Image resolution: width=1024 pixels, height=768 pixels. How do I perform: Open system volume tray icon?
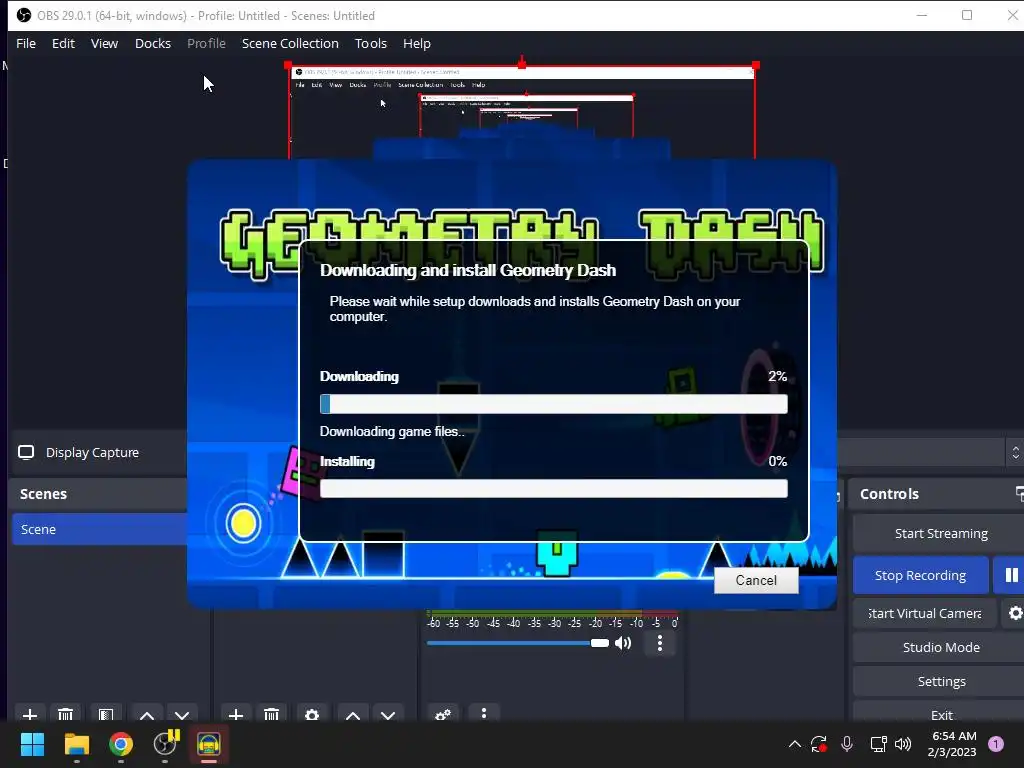(903, 744)
